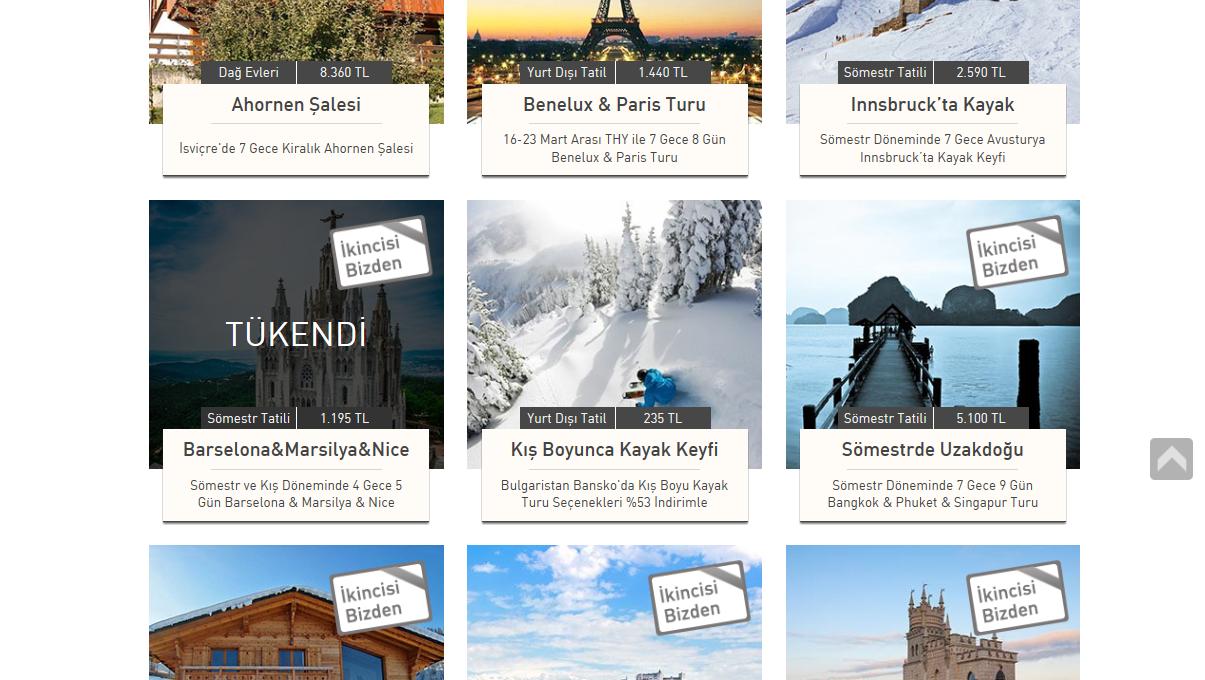The image size is (1205, 680).
Task: Open Innsbruck'ta Kayak deal title
Action: 932,105
